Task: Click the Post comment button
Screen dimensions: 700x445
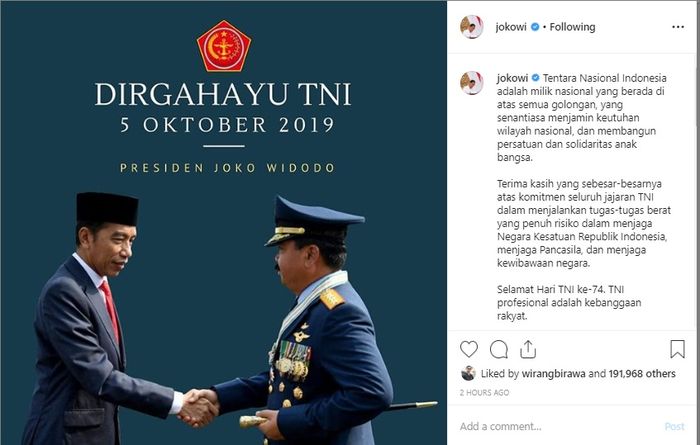Action: click(674, 426)
